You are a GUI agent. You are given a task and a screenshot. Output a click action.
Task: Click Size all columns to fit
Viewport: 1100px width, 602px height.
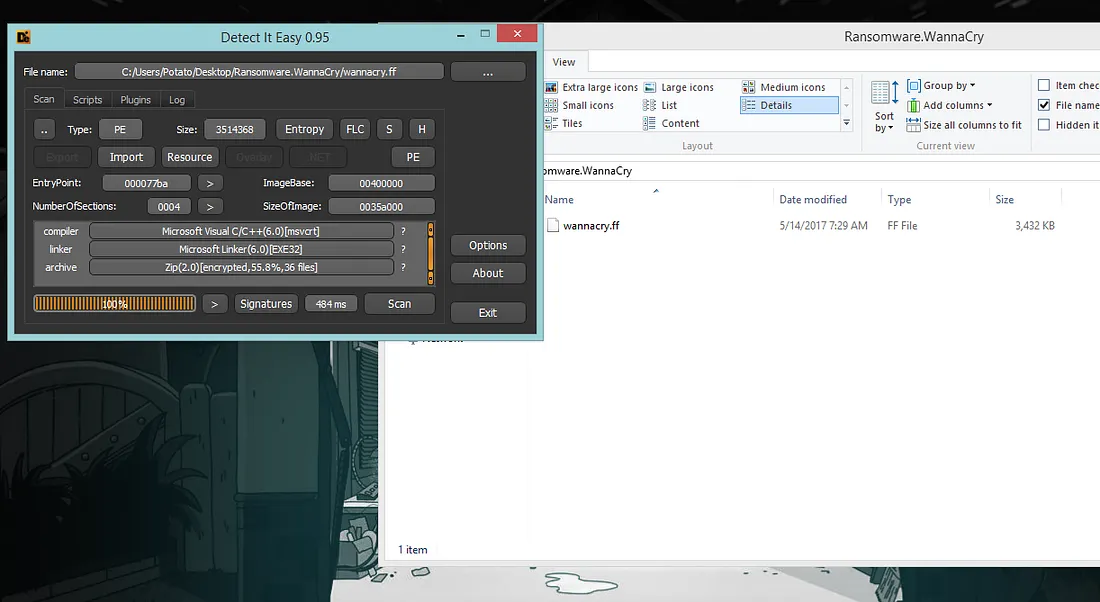[964, 125]
